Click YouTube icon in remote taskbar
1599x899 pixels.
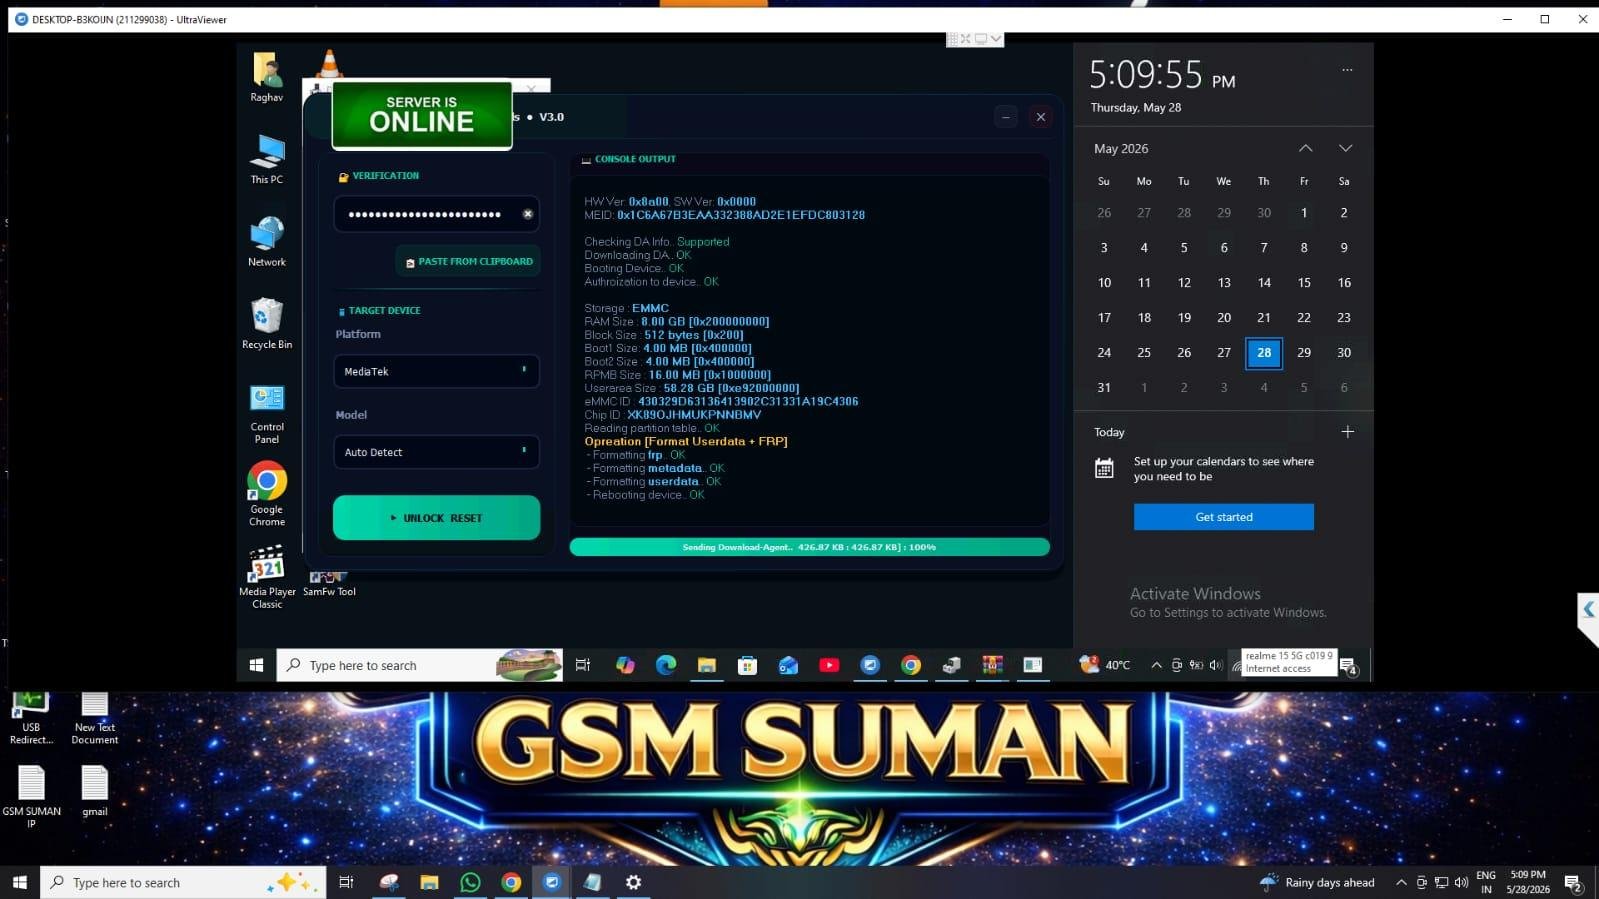click(x=829, y=665)
